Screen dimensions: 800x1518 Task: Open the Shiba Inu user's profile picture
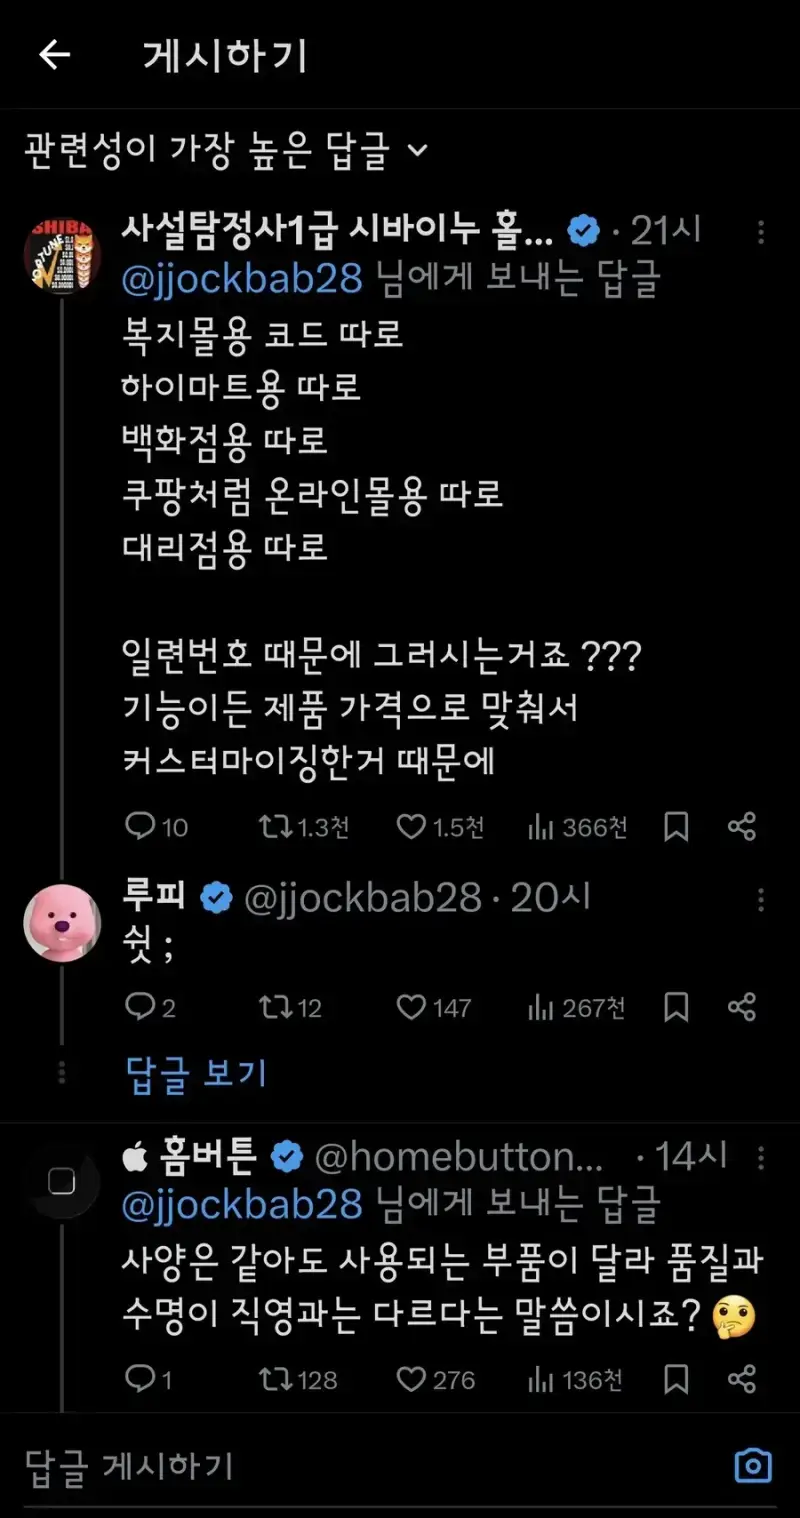tap(61, 255)
